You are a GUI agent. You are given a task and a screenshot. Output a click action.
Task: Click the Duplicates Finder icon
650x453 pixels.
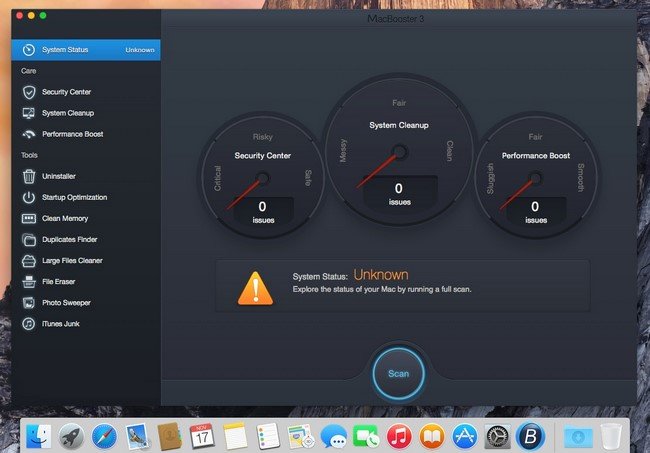tap(29, 240)
